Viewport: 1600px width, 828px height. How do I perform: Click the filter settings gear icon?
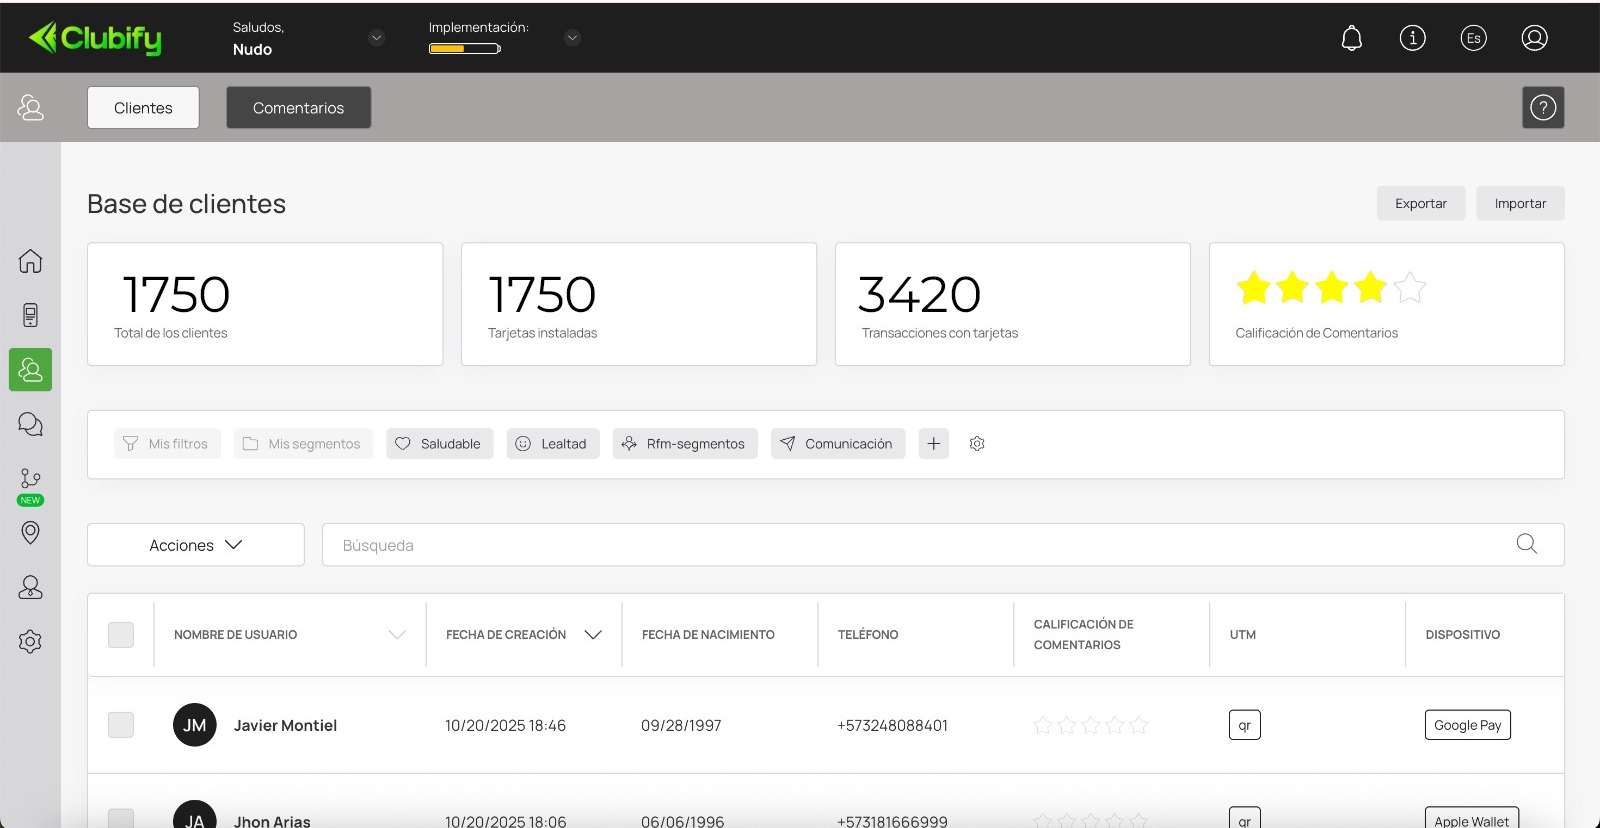[977, 444]
